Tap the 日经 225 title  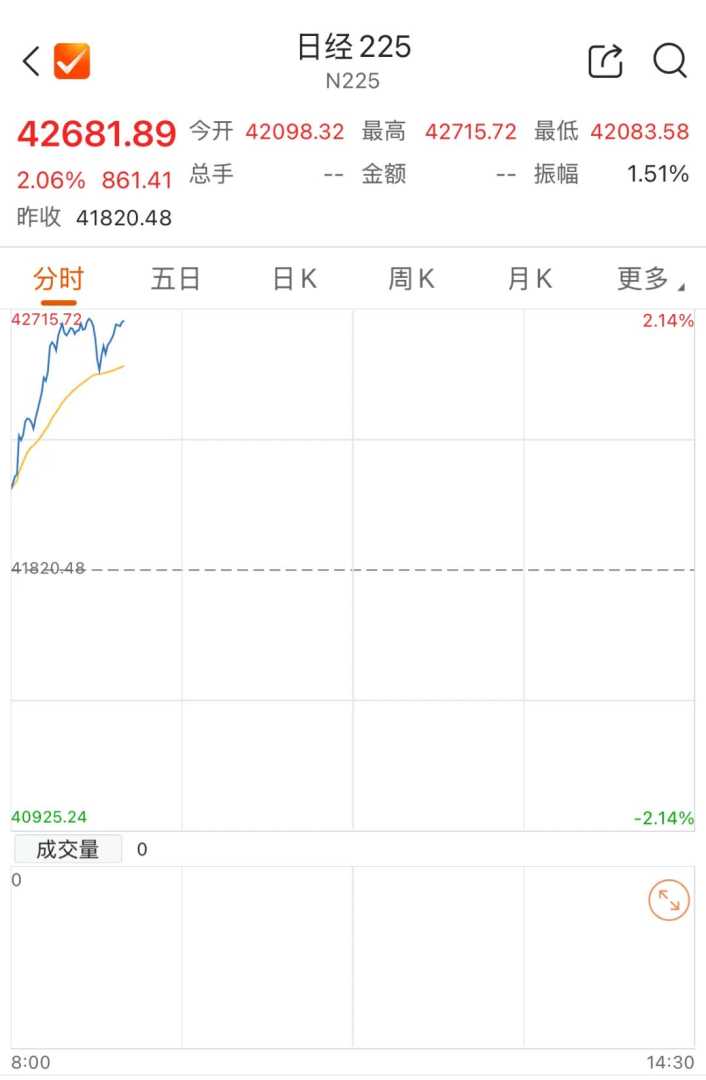(353, 47)
